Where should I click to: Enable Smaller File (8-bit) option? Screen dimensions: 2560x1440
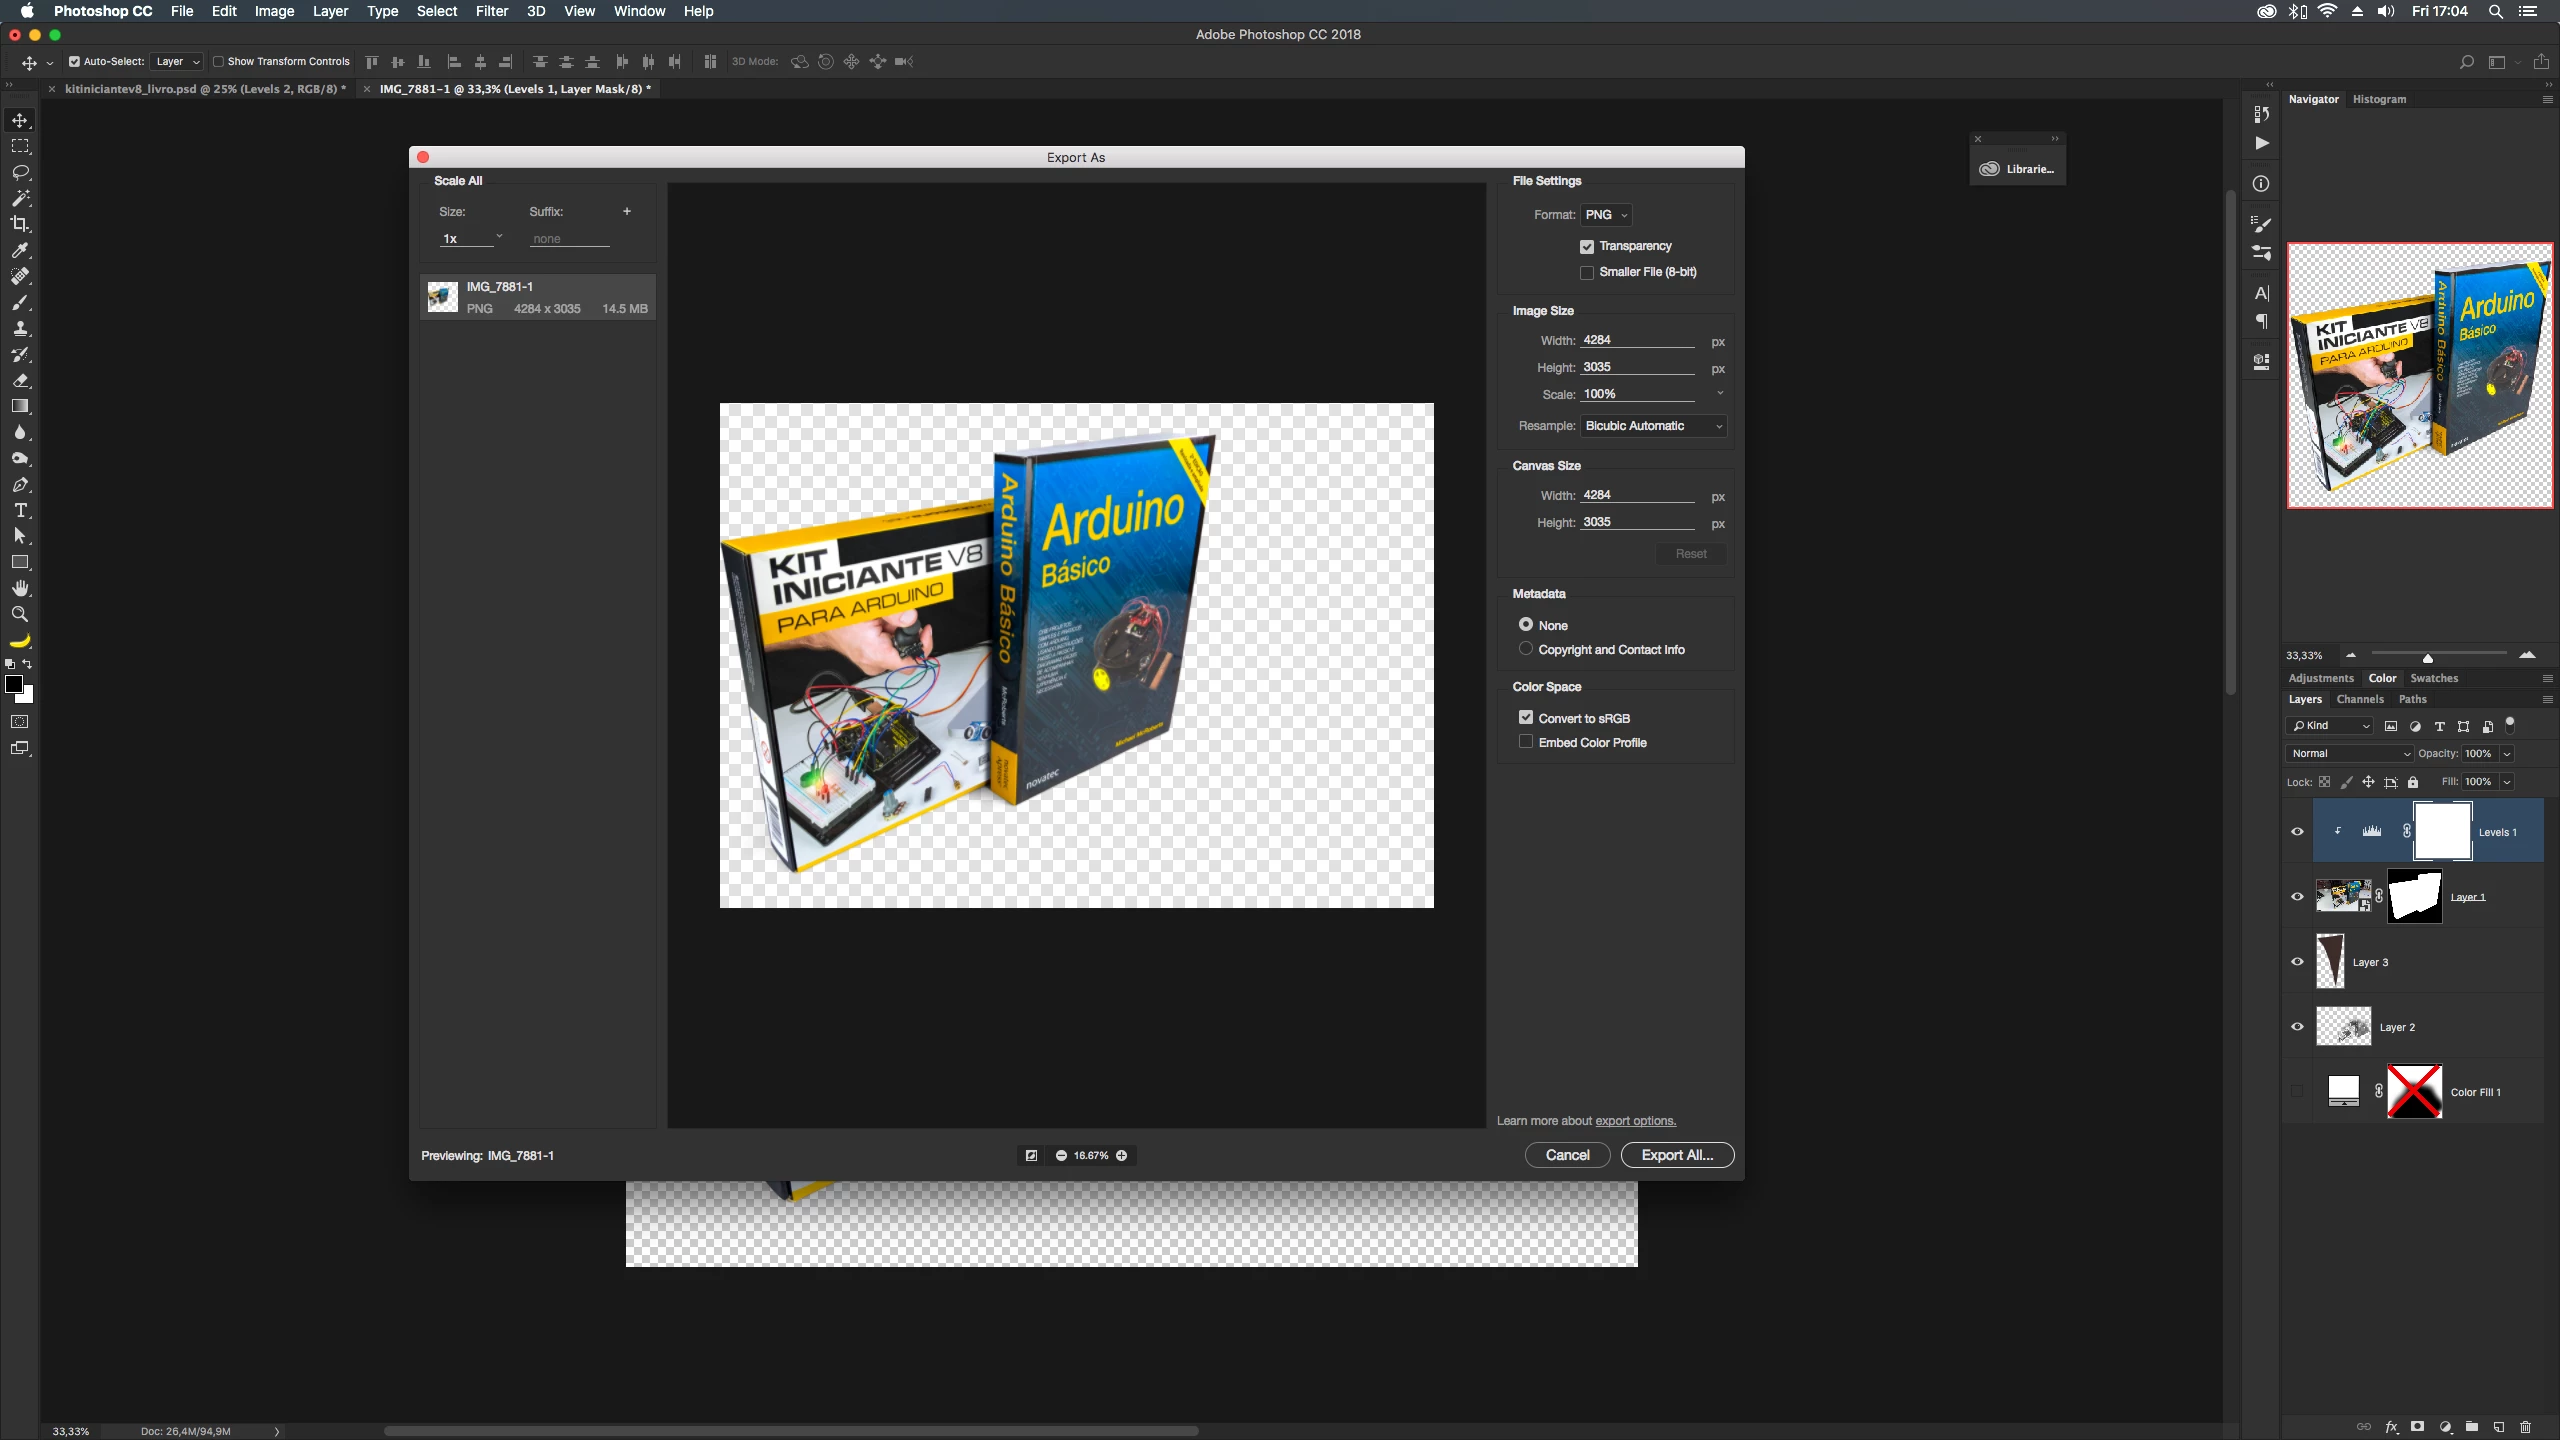[1587, 272]
